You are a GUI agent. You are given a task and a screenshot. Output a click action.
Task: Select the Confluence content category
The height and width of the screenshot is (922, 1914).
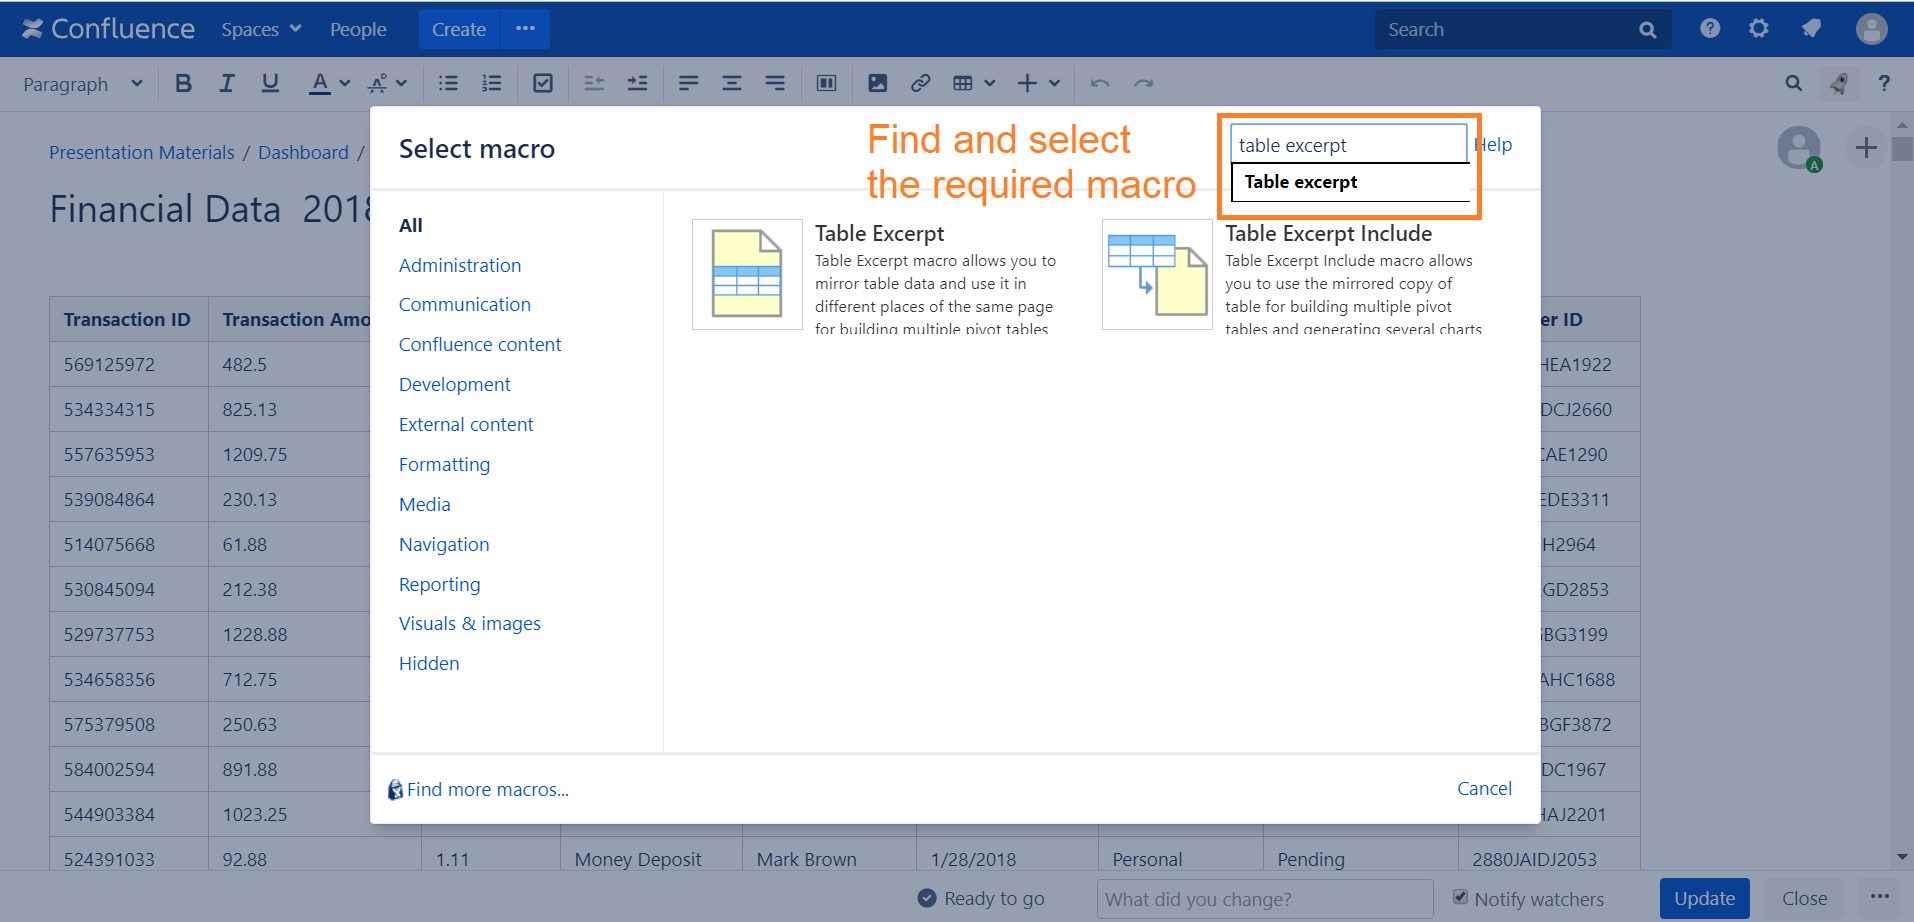pyautogui.click(x=480, y=344)
